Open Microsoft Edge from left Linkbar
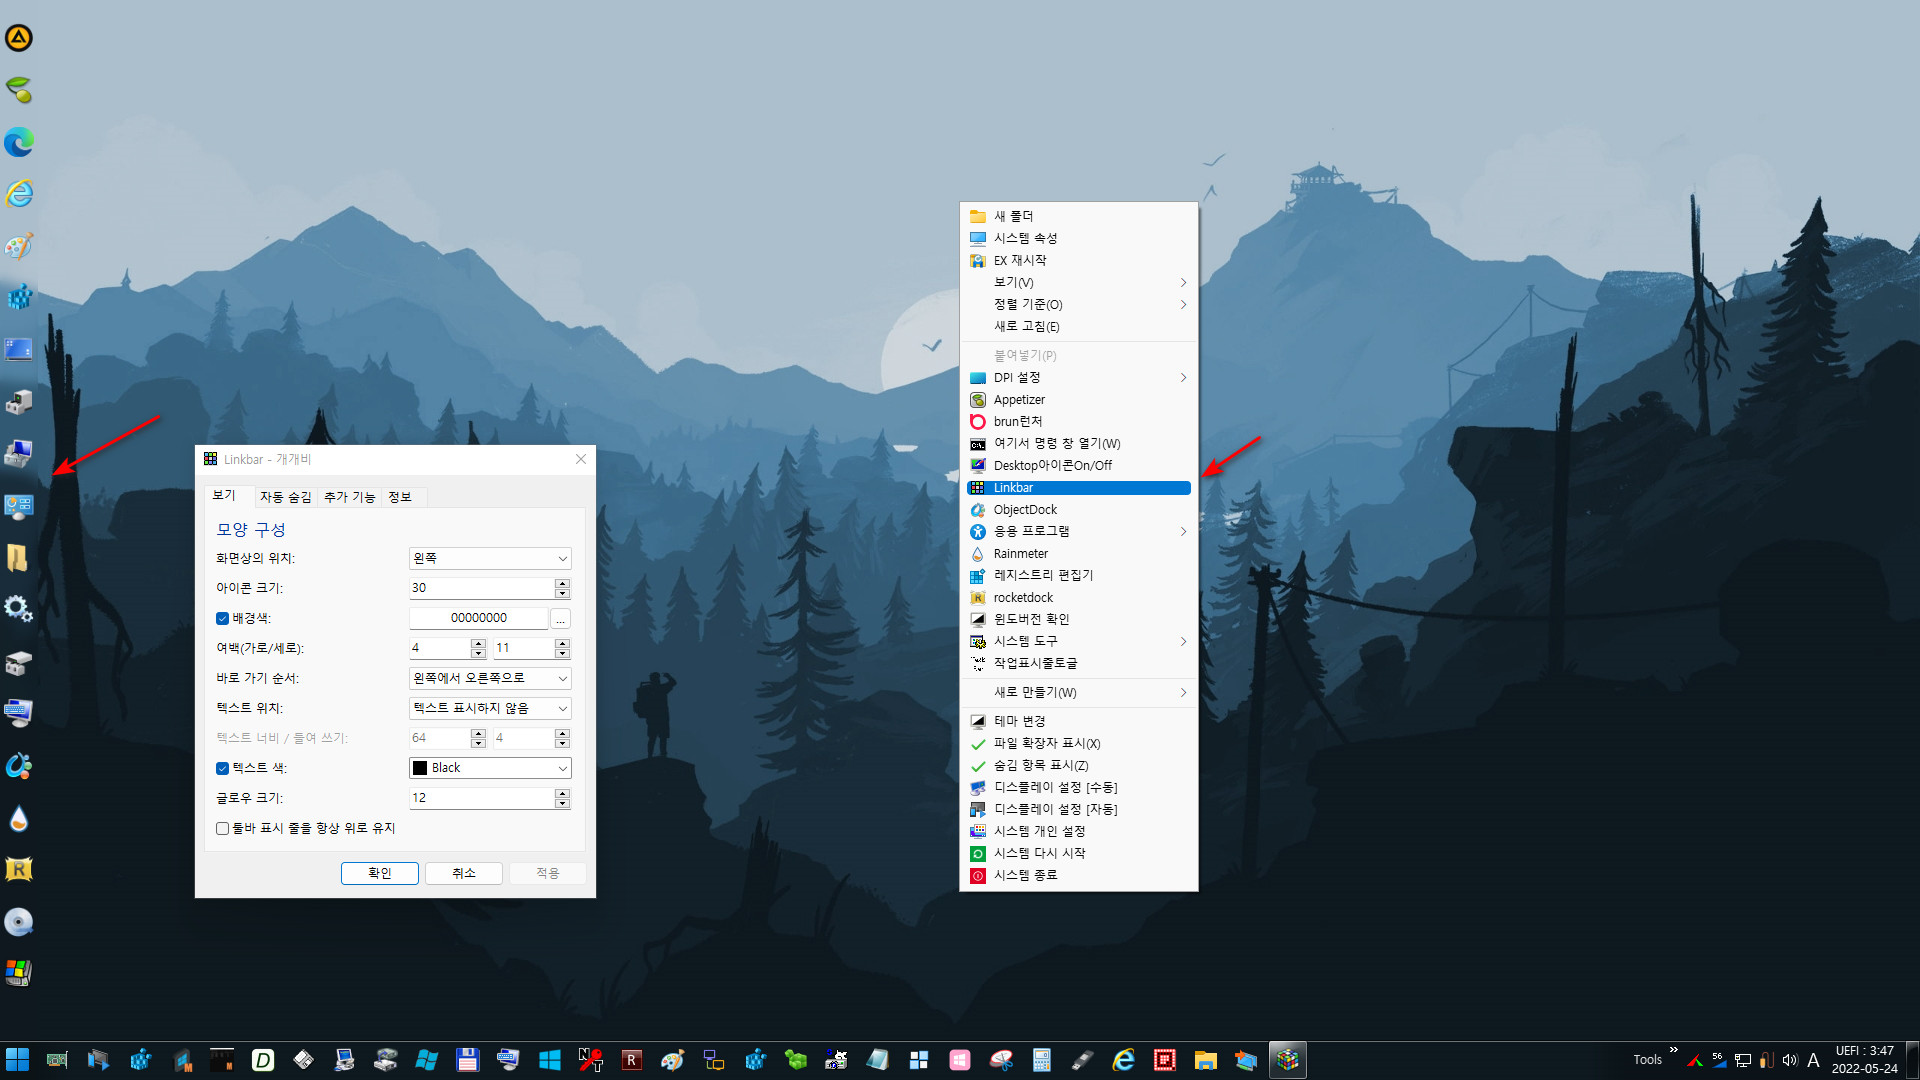Screen dimensions: 1920x1080 [x=19, y=142]
